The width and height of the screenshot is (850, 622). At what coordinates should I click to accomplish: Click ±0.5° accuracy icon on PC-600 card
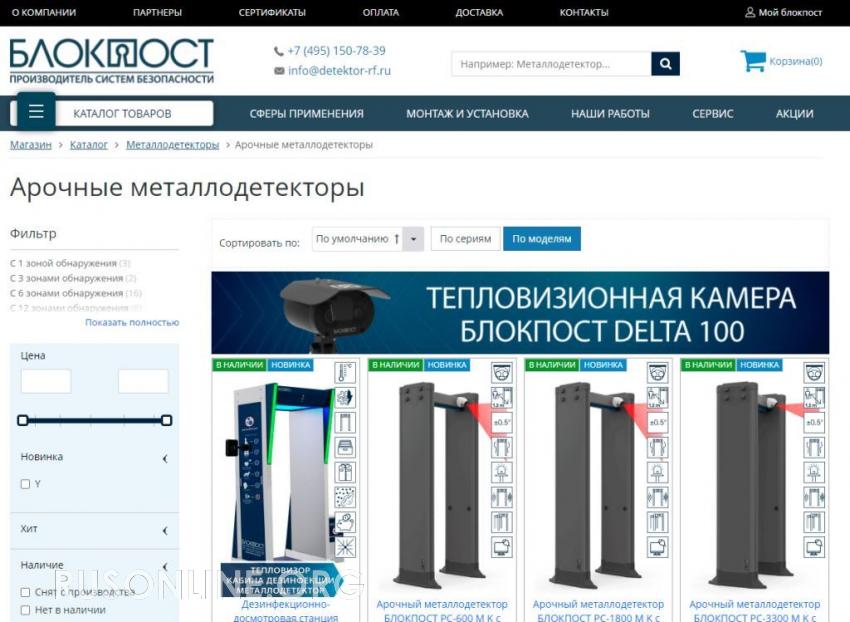(x=501, y=422)
